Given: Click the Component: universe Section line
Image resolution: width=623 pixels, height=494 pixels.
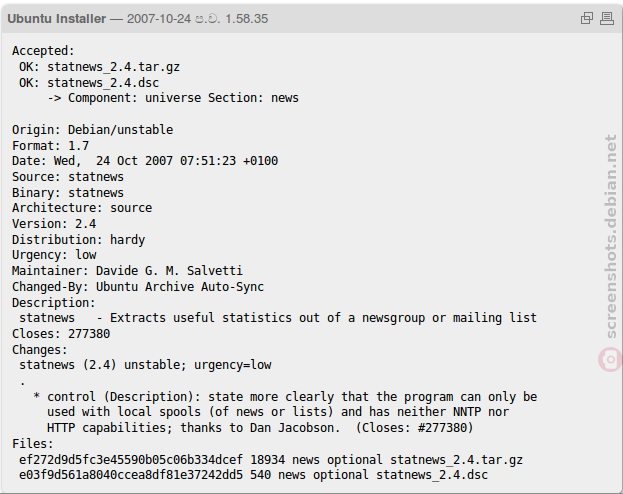Looking at the screenshot, I should (173, 98).
